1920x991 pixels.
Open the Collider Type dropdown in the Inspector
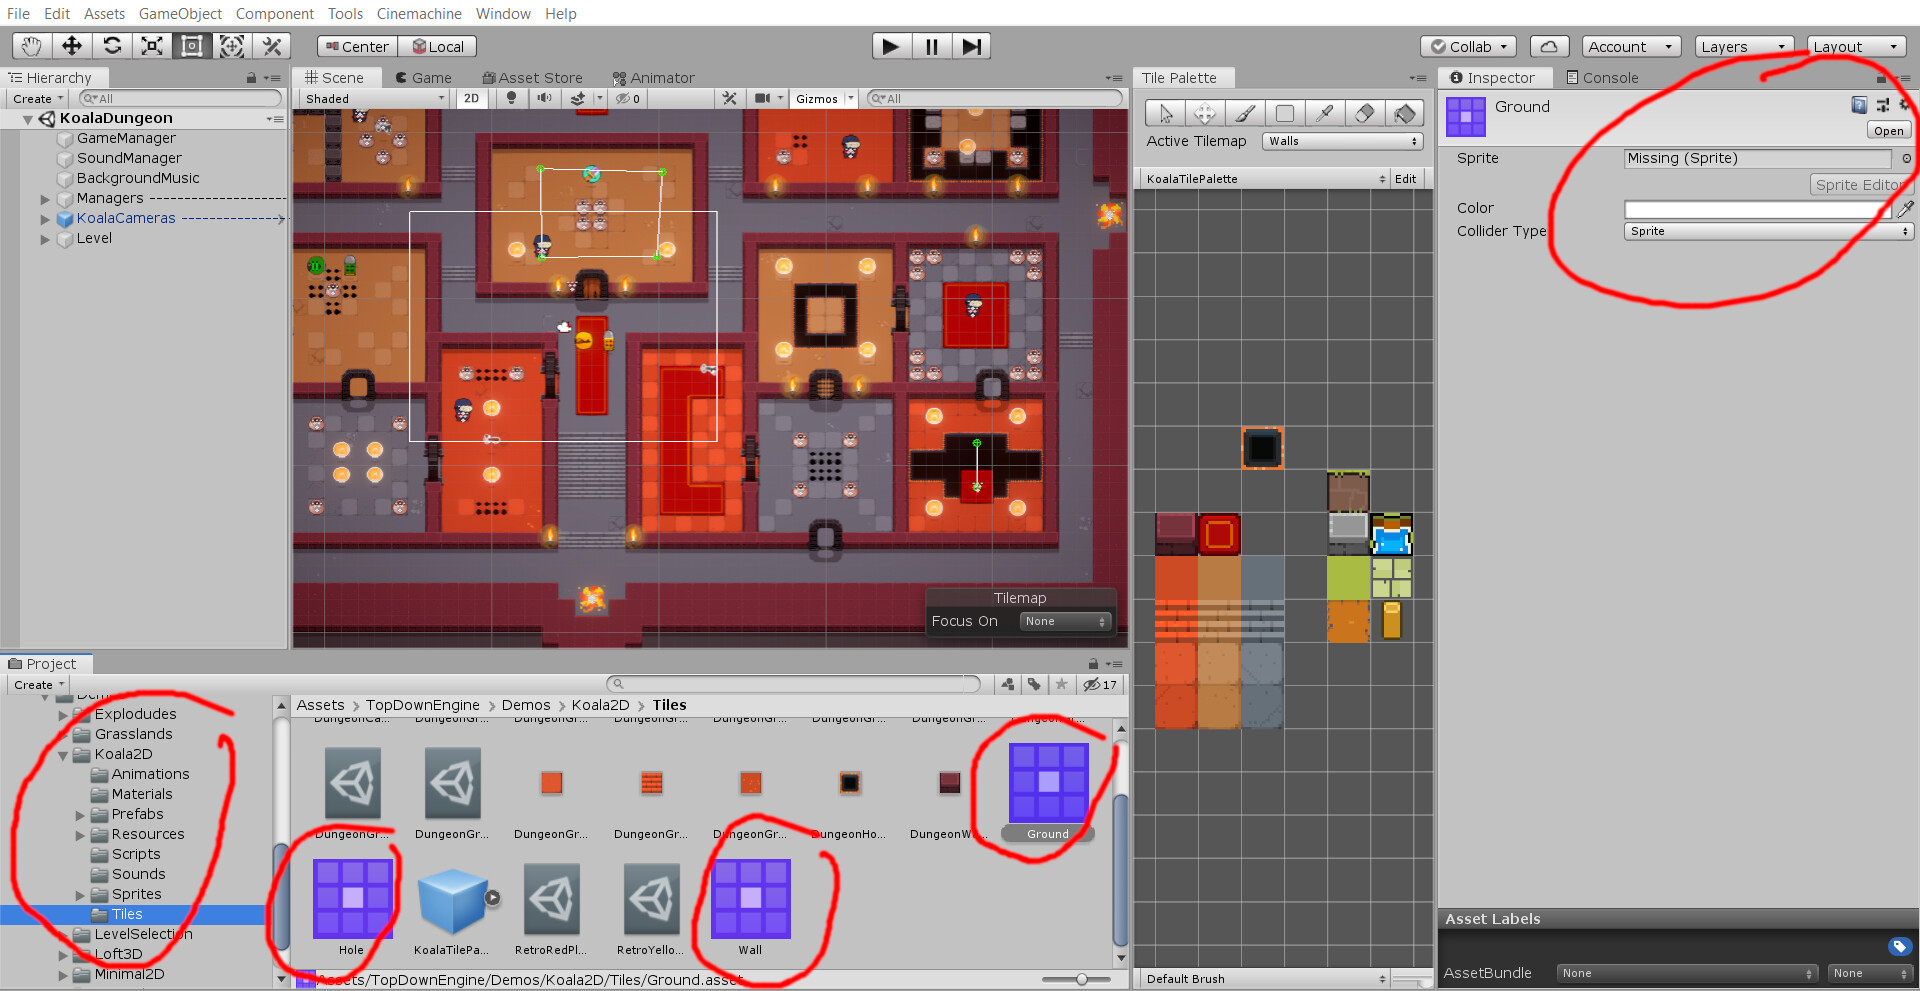tap(1766, 231)
